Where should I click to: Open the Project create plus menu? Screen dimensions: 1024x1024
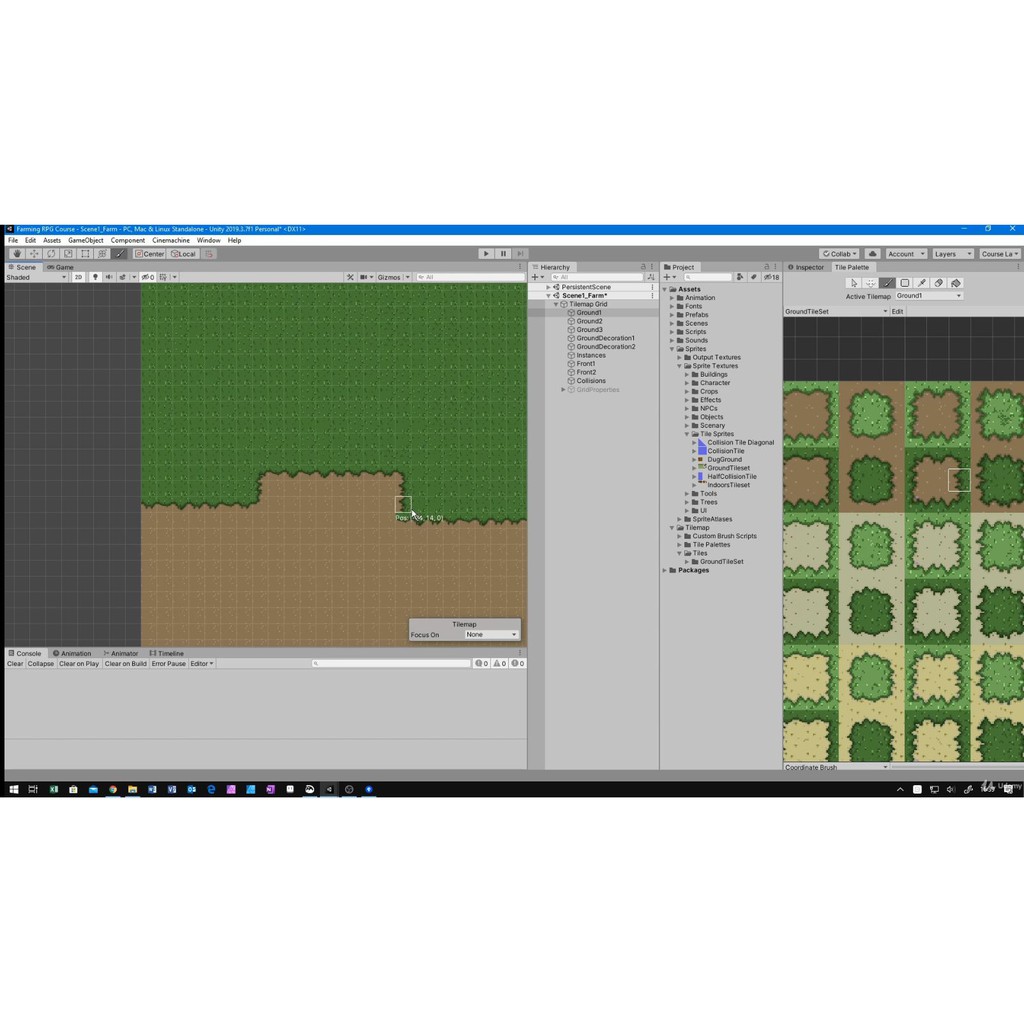click(669, 277)
